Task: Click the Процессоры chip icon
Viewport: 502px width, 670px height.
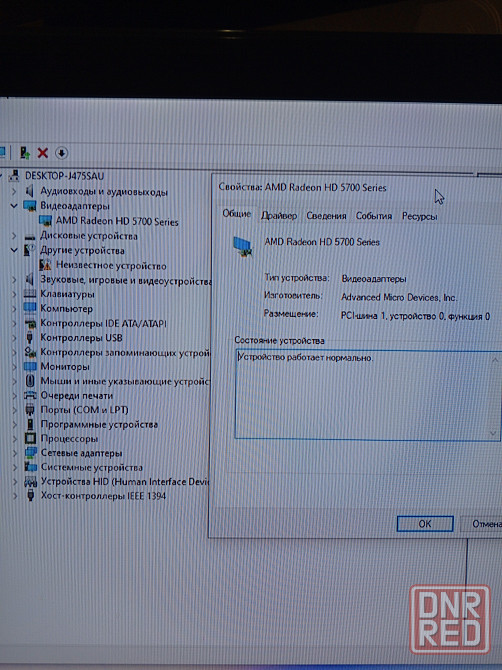Action: coord(30,439)
